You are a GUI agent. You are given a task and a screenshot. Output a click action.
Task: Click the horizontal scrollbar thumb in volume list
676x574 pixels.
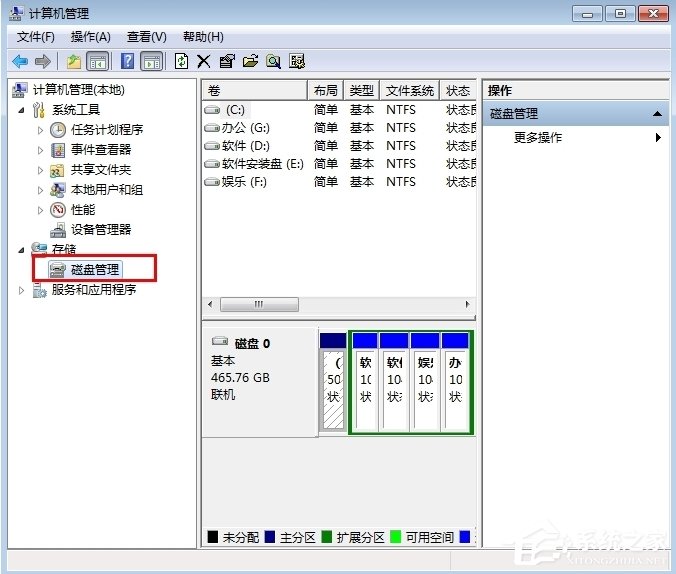pyautogui.click(x=259, y=304)
